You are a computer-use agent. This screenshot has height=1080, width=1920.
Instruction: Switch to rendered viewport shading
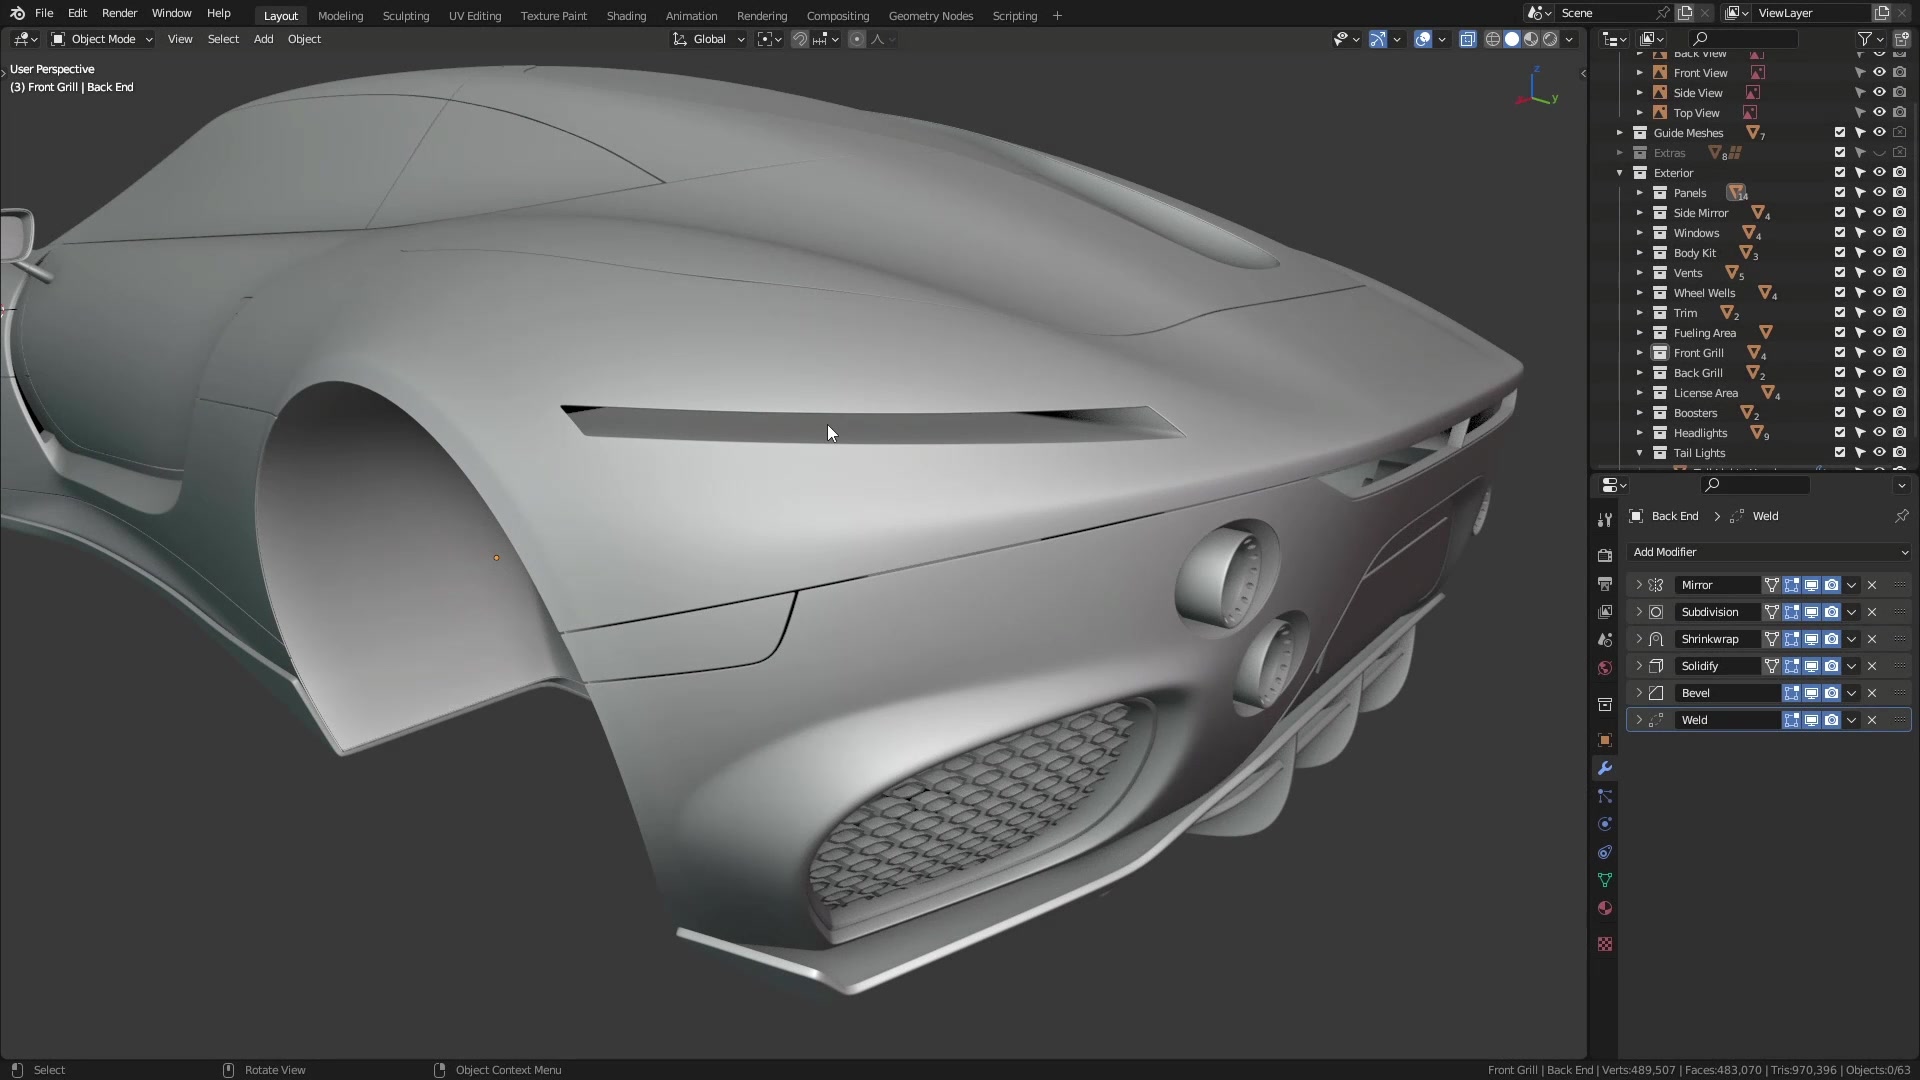1550,39
